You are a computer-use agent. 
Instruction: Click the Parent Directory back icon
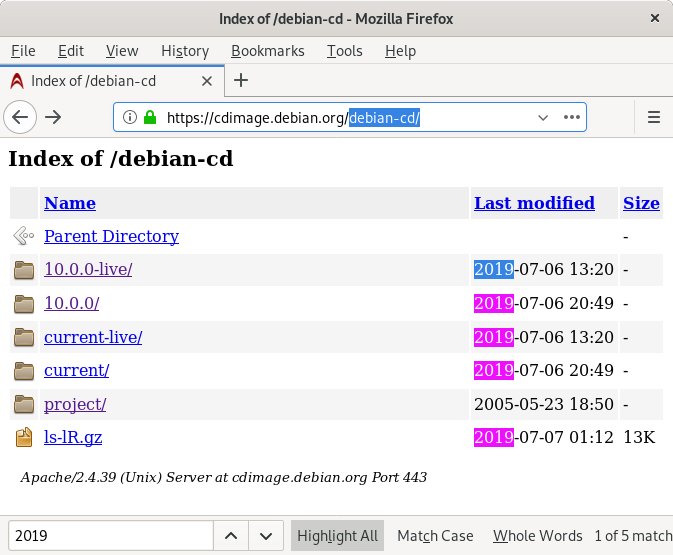pyautogui.click(x=24, y=236)
